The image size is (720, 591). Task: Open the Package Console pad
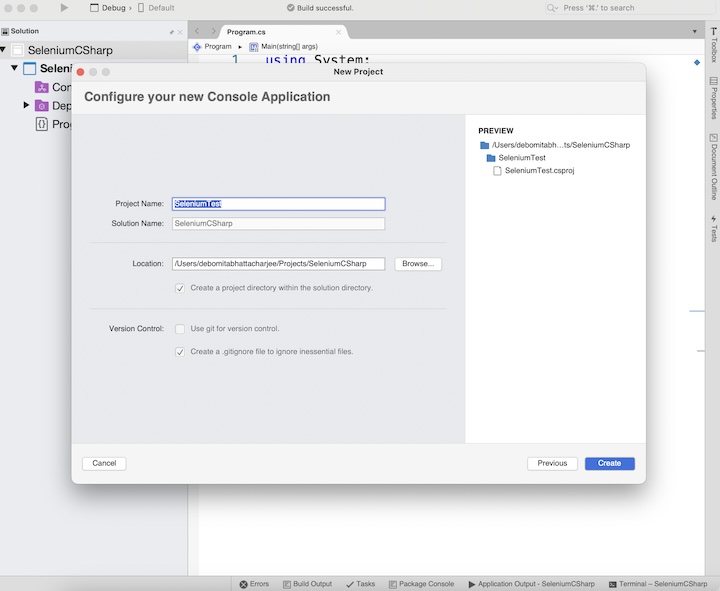[421, 584]
